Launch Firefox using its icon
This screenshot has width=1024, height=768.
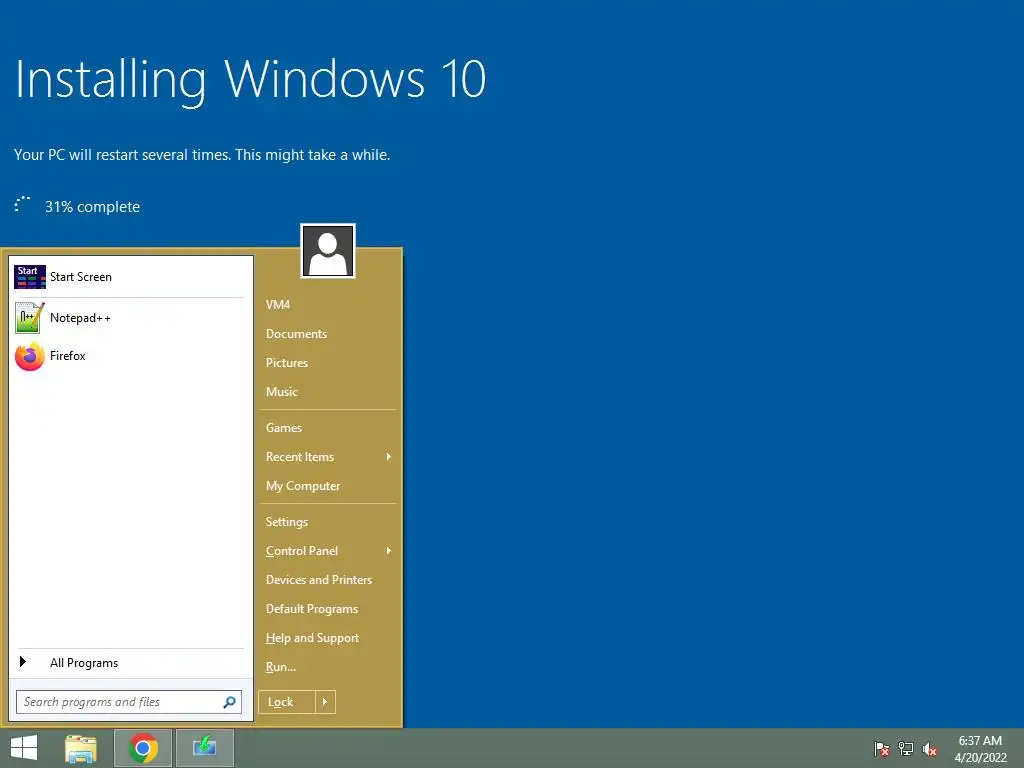coord(30,356)
